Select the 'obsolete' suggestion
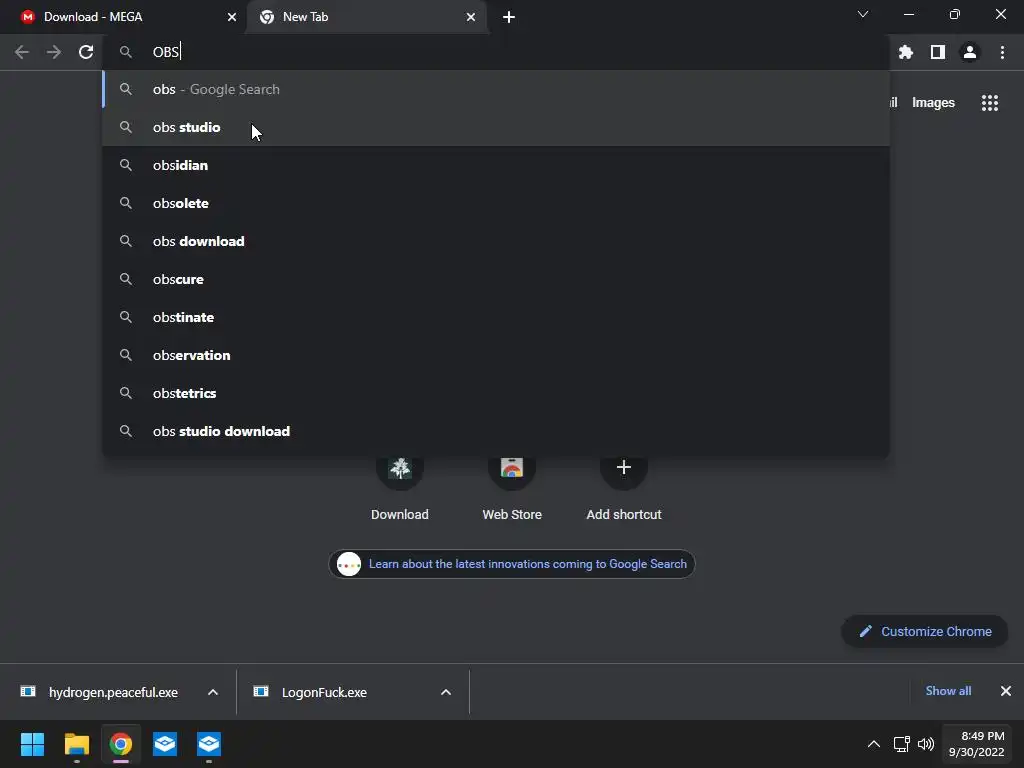1024x768 pixels. pos(496,203)
